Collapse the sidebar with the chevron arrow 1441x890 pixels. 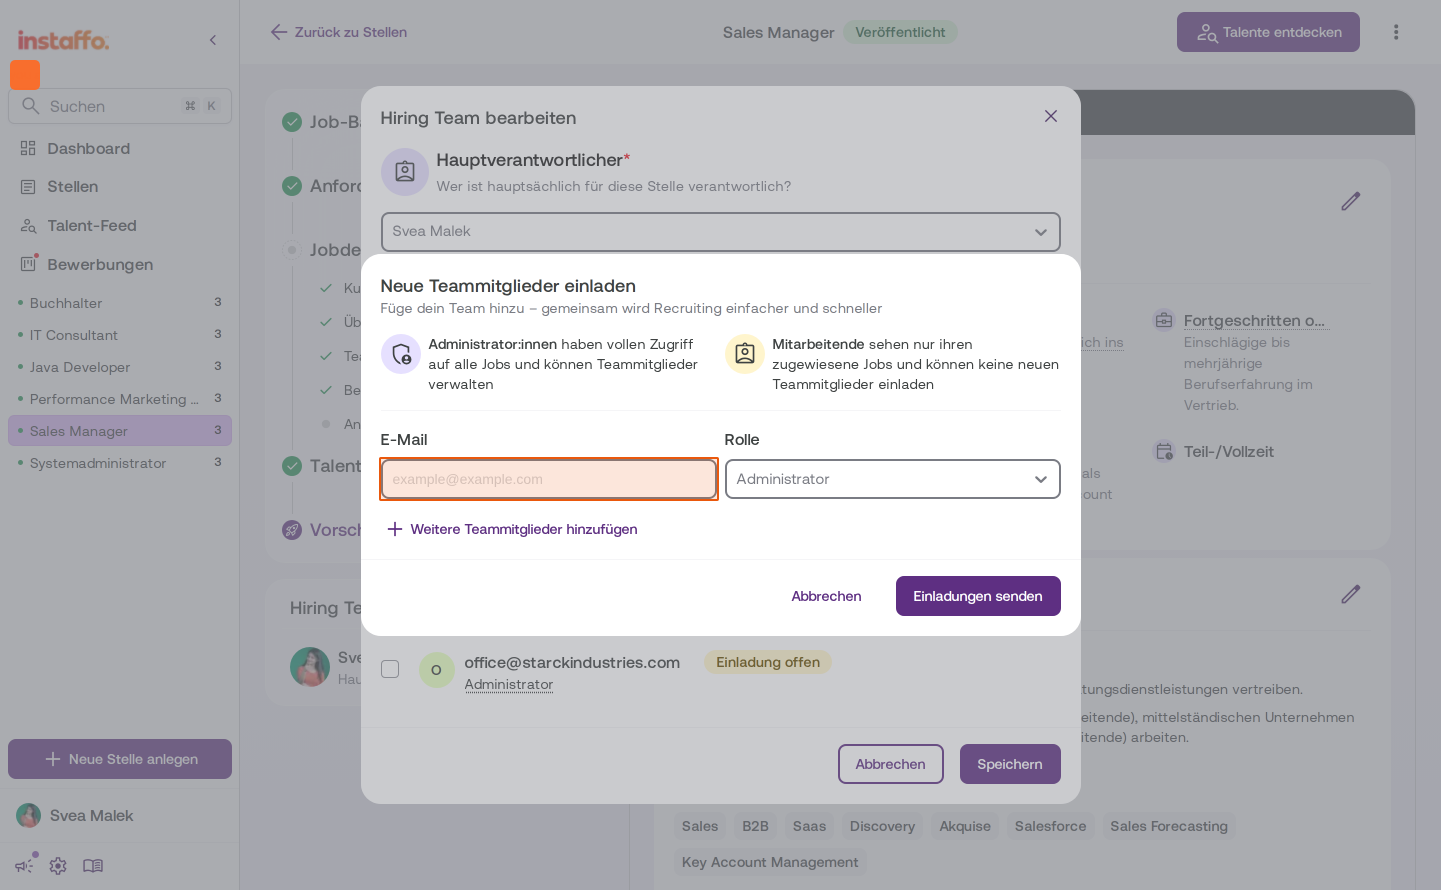click(x=213, y=40)
